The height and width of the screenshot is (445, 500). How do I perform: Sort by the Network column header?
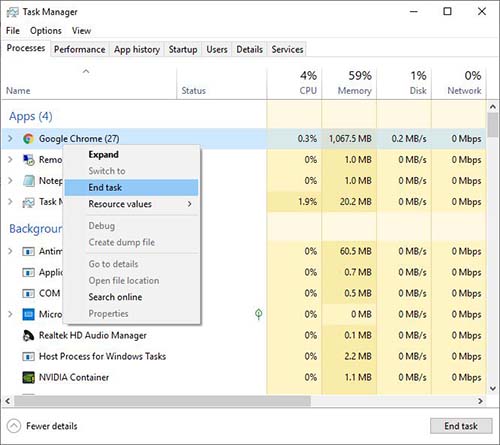point(459,83)
